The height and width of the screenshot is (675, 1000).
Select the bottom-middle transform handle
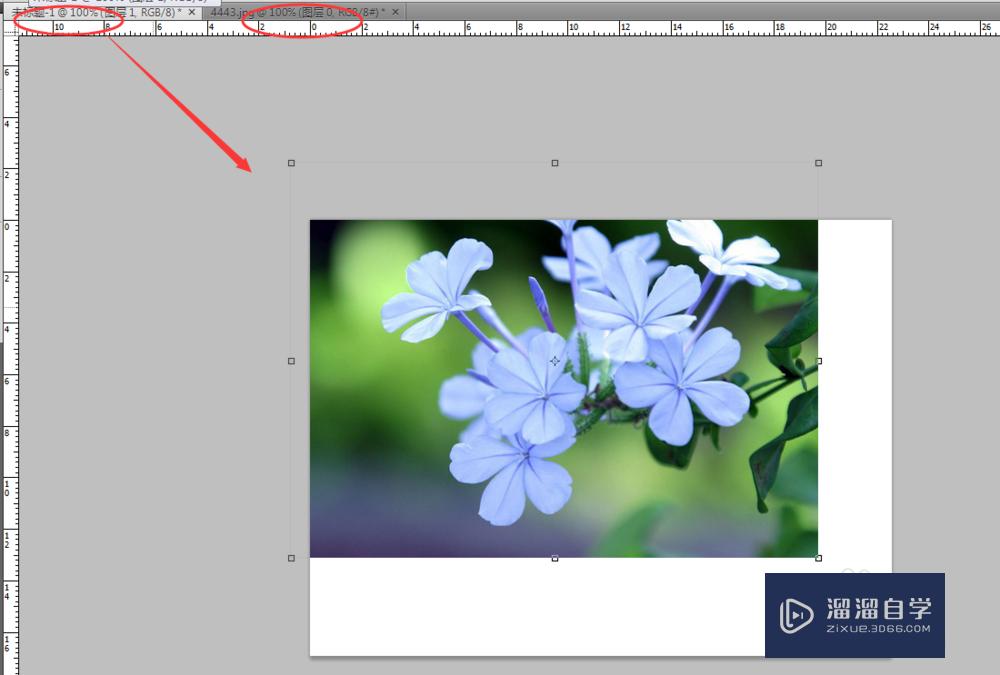(555, 558)
